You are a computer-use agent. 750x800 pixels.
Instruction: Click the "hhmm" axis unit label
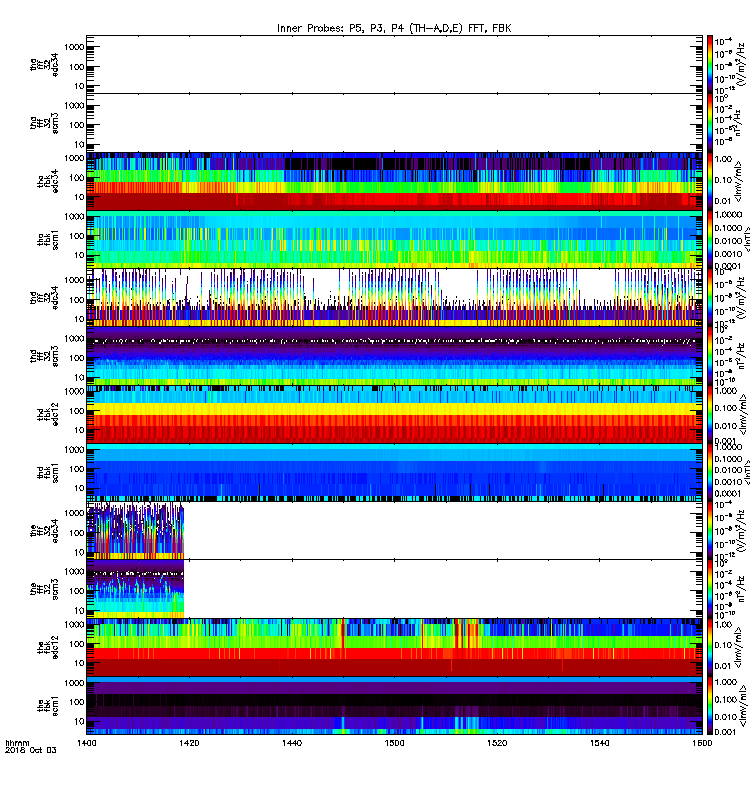(17, 743)
